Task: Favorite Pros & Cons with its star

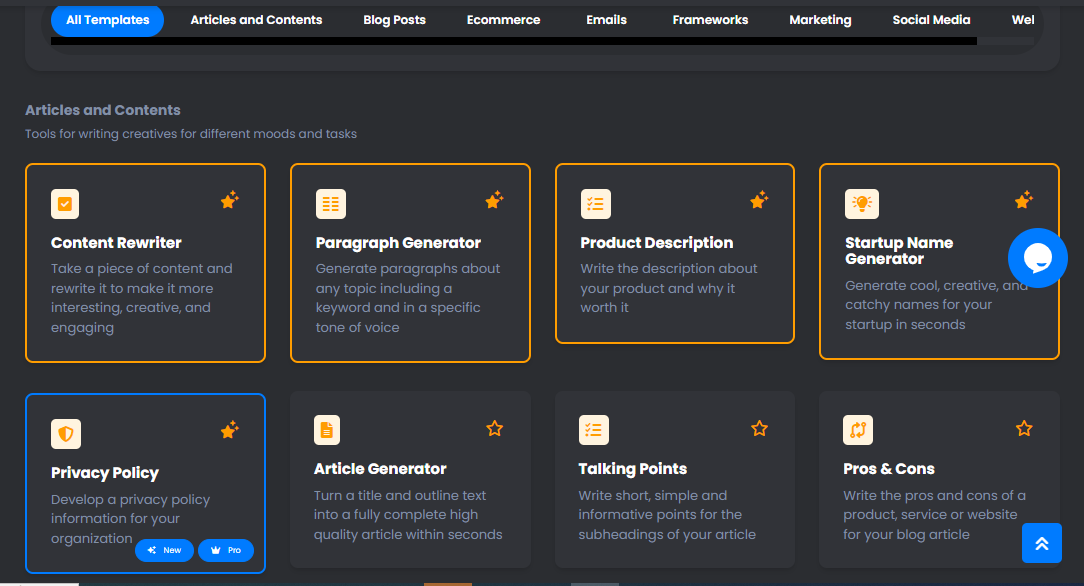Action: click(1024, 428)
